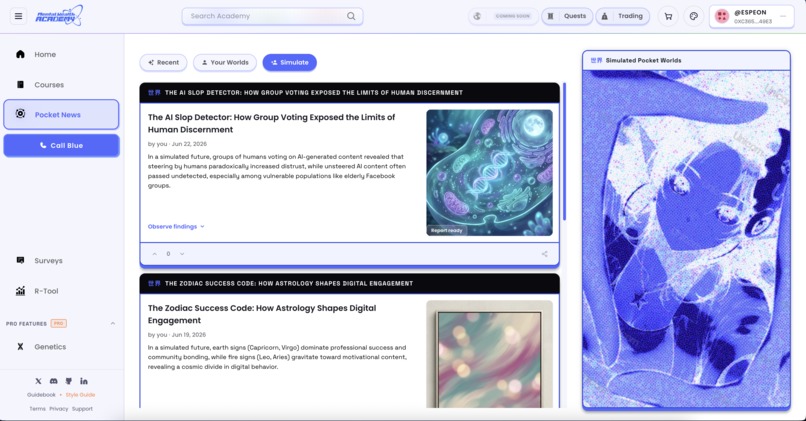Click the search magnifier icon
The width and height of the screenshot is (806, 421).
(351, 16)
